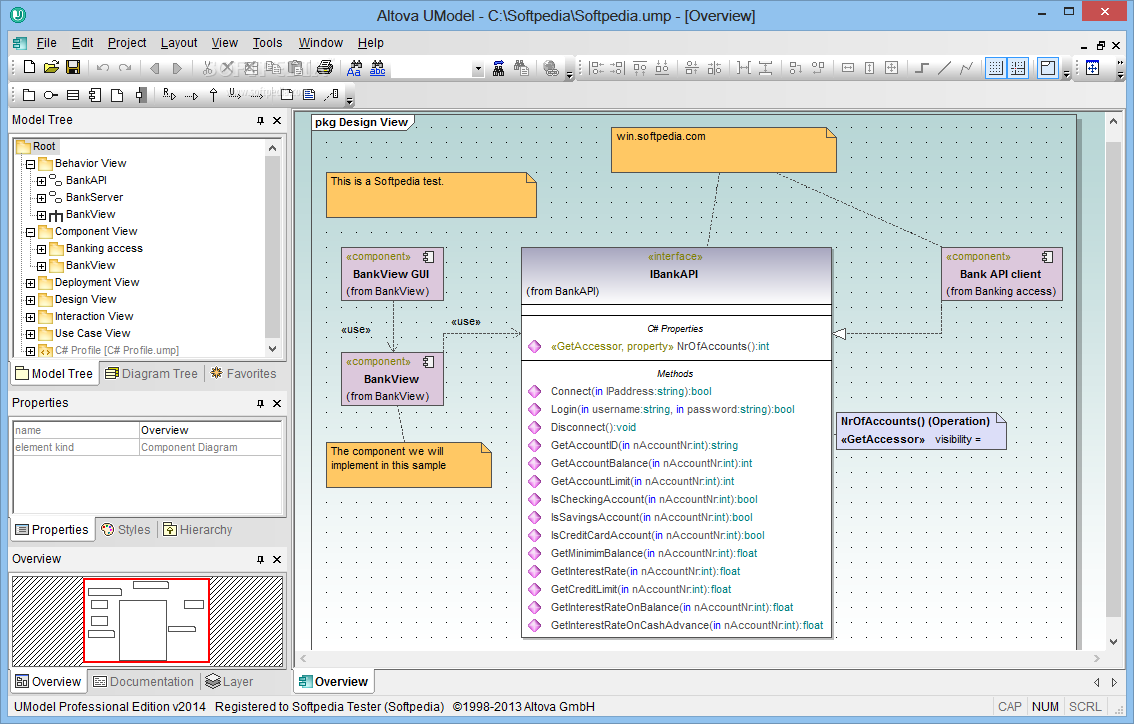Open the Project menu
This screenshot has width=1134, height=724.
127,43
